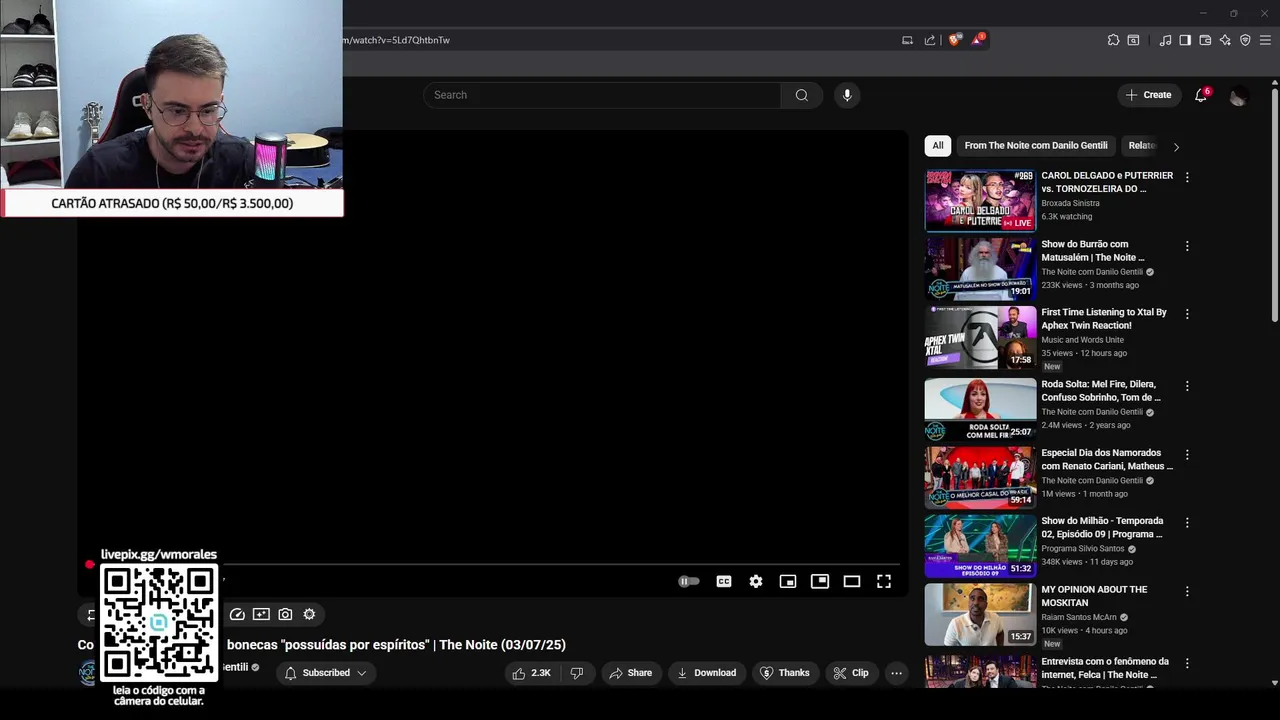The image size is (1280, 720).
Task: Click the Clip button
Action: (x=851, y=673)
